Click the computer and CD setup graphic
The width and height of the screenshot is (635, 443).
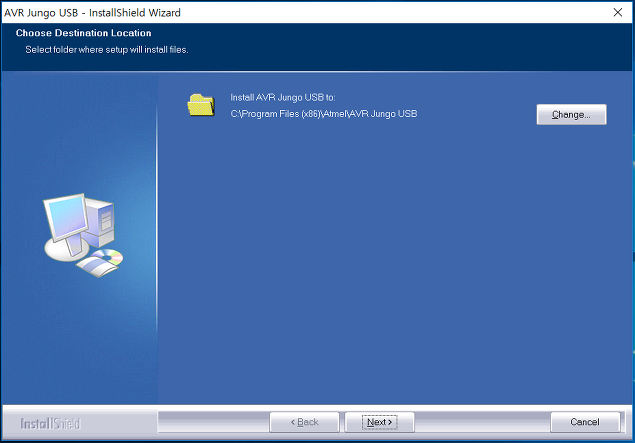click(x=83, y=235)
